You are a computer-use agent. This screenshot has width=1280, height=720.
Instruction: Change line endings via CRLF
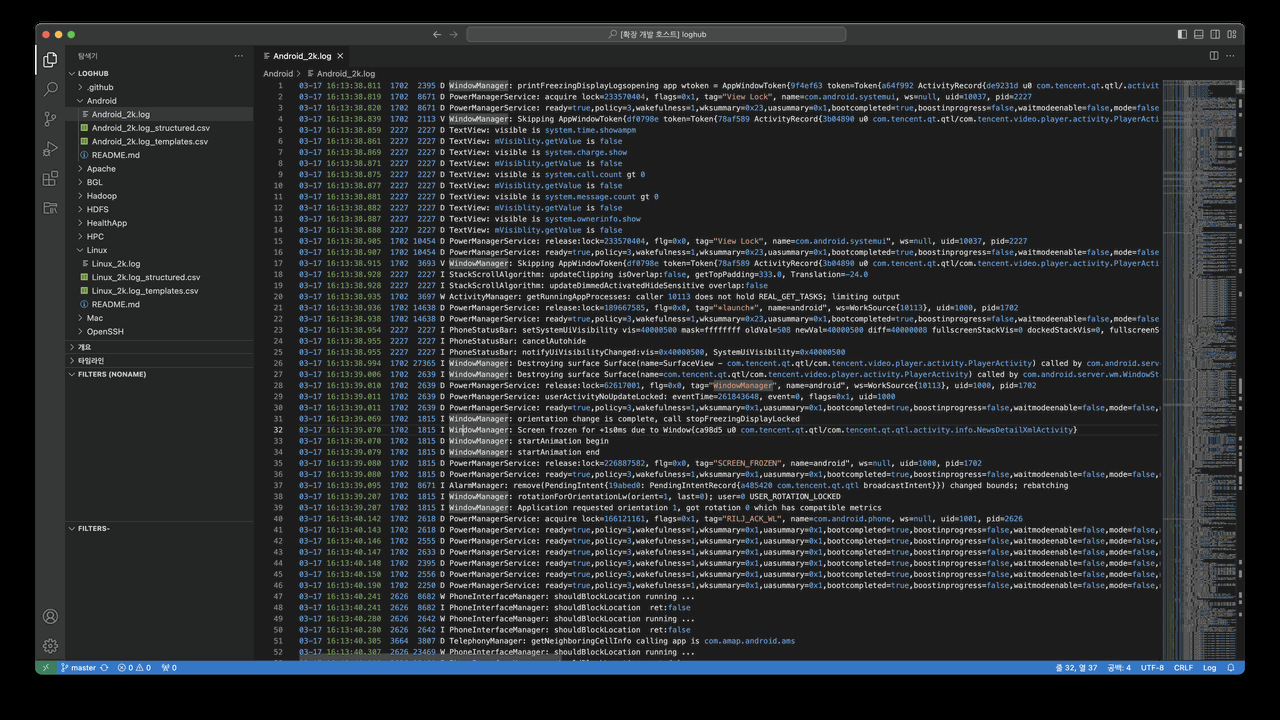[x=1183, y=667]
